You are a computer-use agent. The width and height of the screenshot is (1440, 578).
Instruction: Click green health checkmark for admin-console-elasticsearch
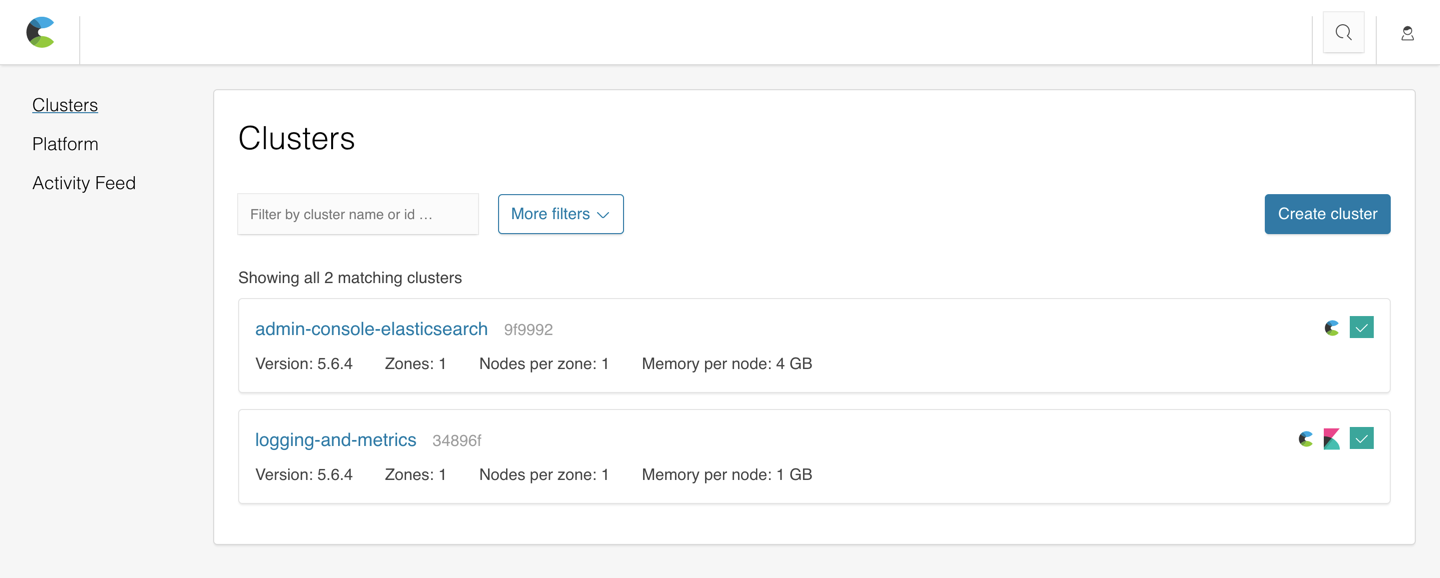tap(1361, 328)
